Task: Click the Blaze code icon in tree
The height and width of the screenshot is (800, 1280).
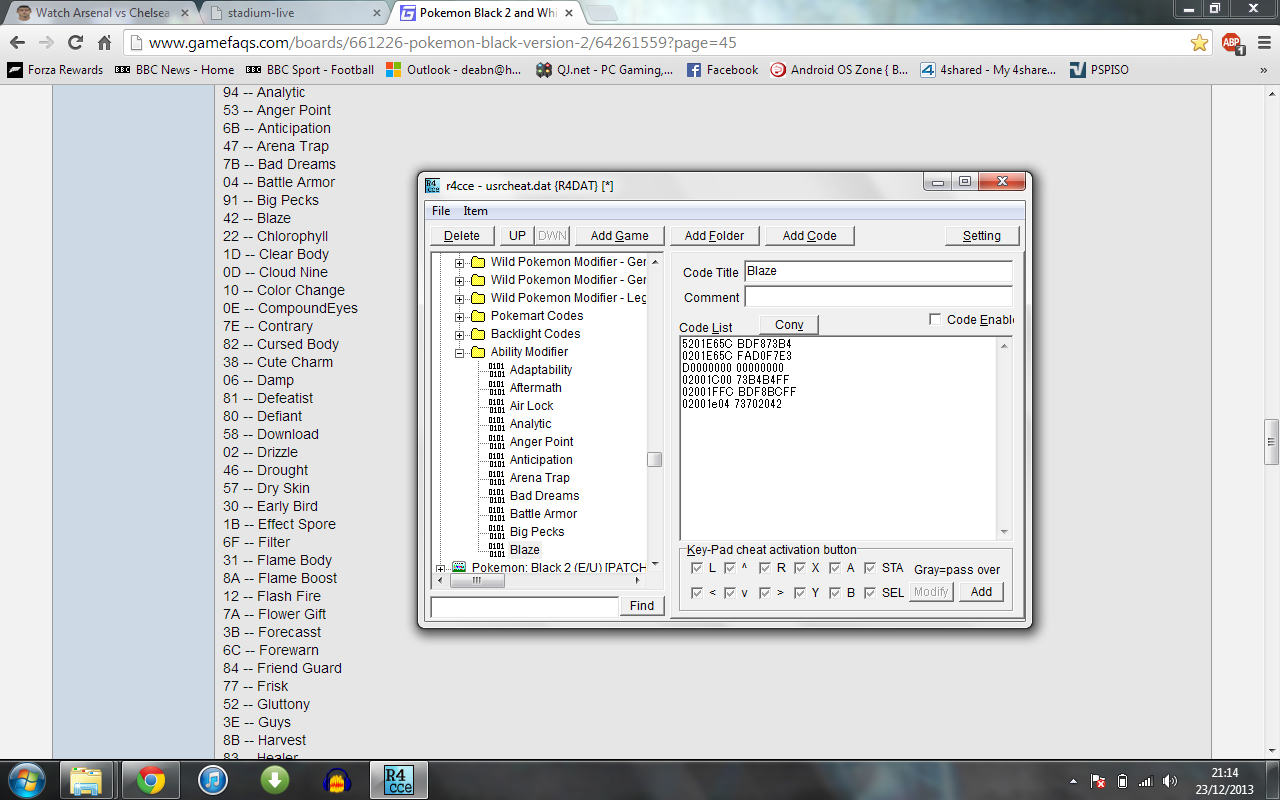Action: [496, 550]
